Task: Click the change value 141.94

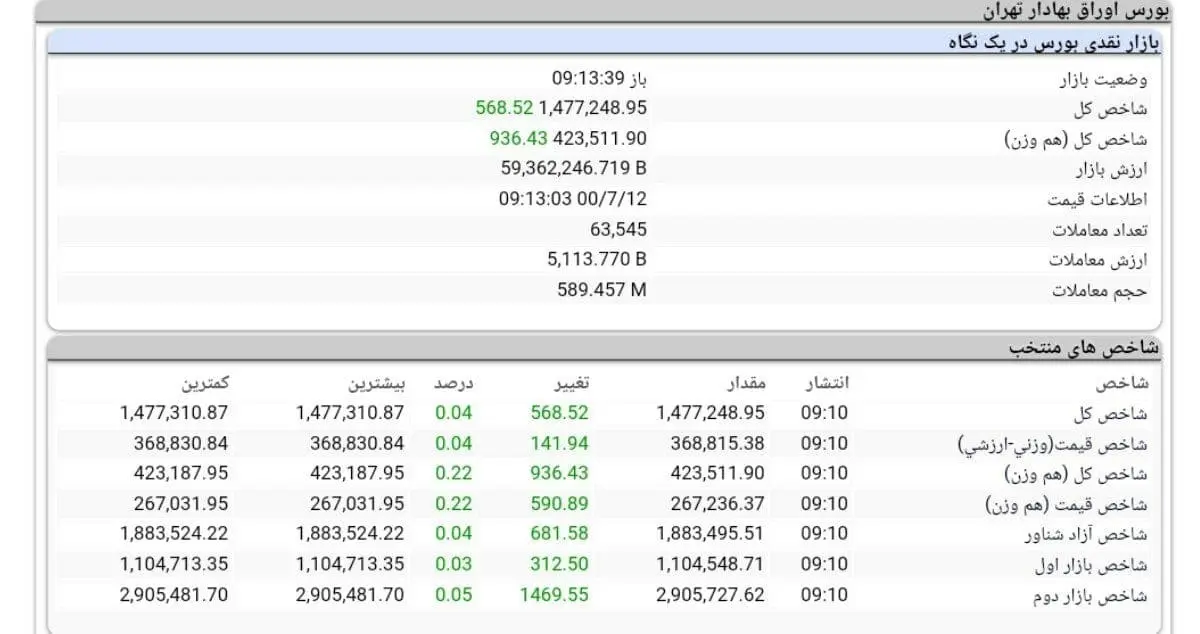Action: 559,443
